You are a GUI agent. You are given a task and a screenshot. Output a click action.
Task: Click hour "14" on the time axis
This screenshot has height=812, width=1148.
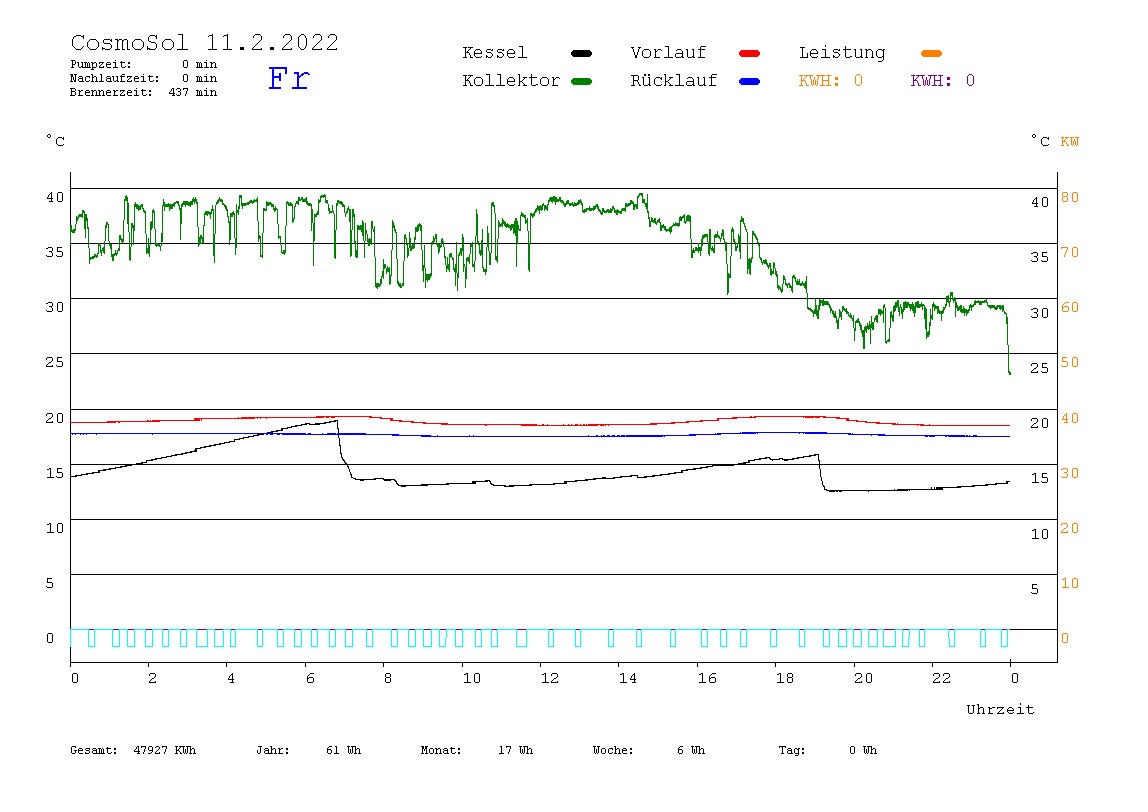point(627,679)
